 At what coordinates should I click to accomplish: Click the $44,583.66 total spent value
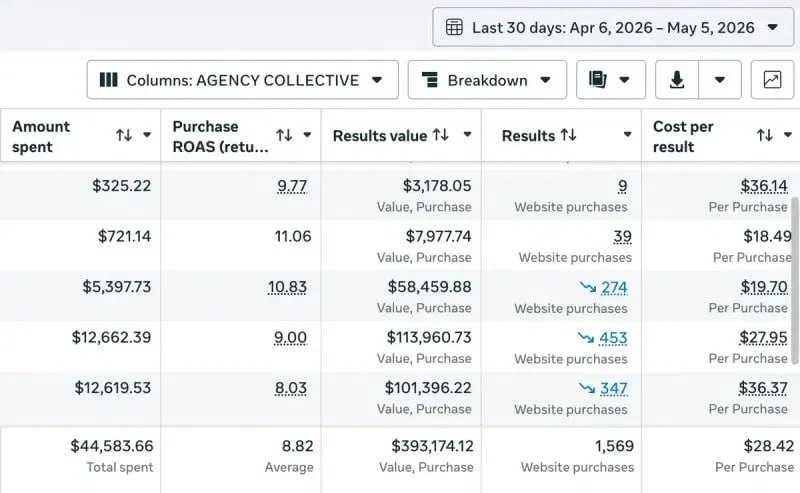112,446
